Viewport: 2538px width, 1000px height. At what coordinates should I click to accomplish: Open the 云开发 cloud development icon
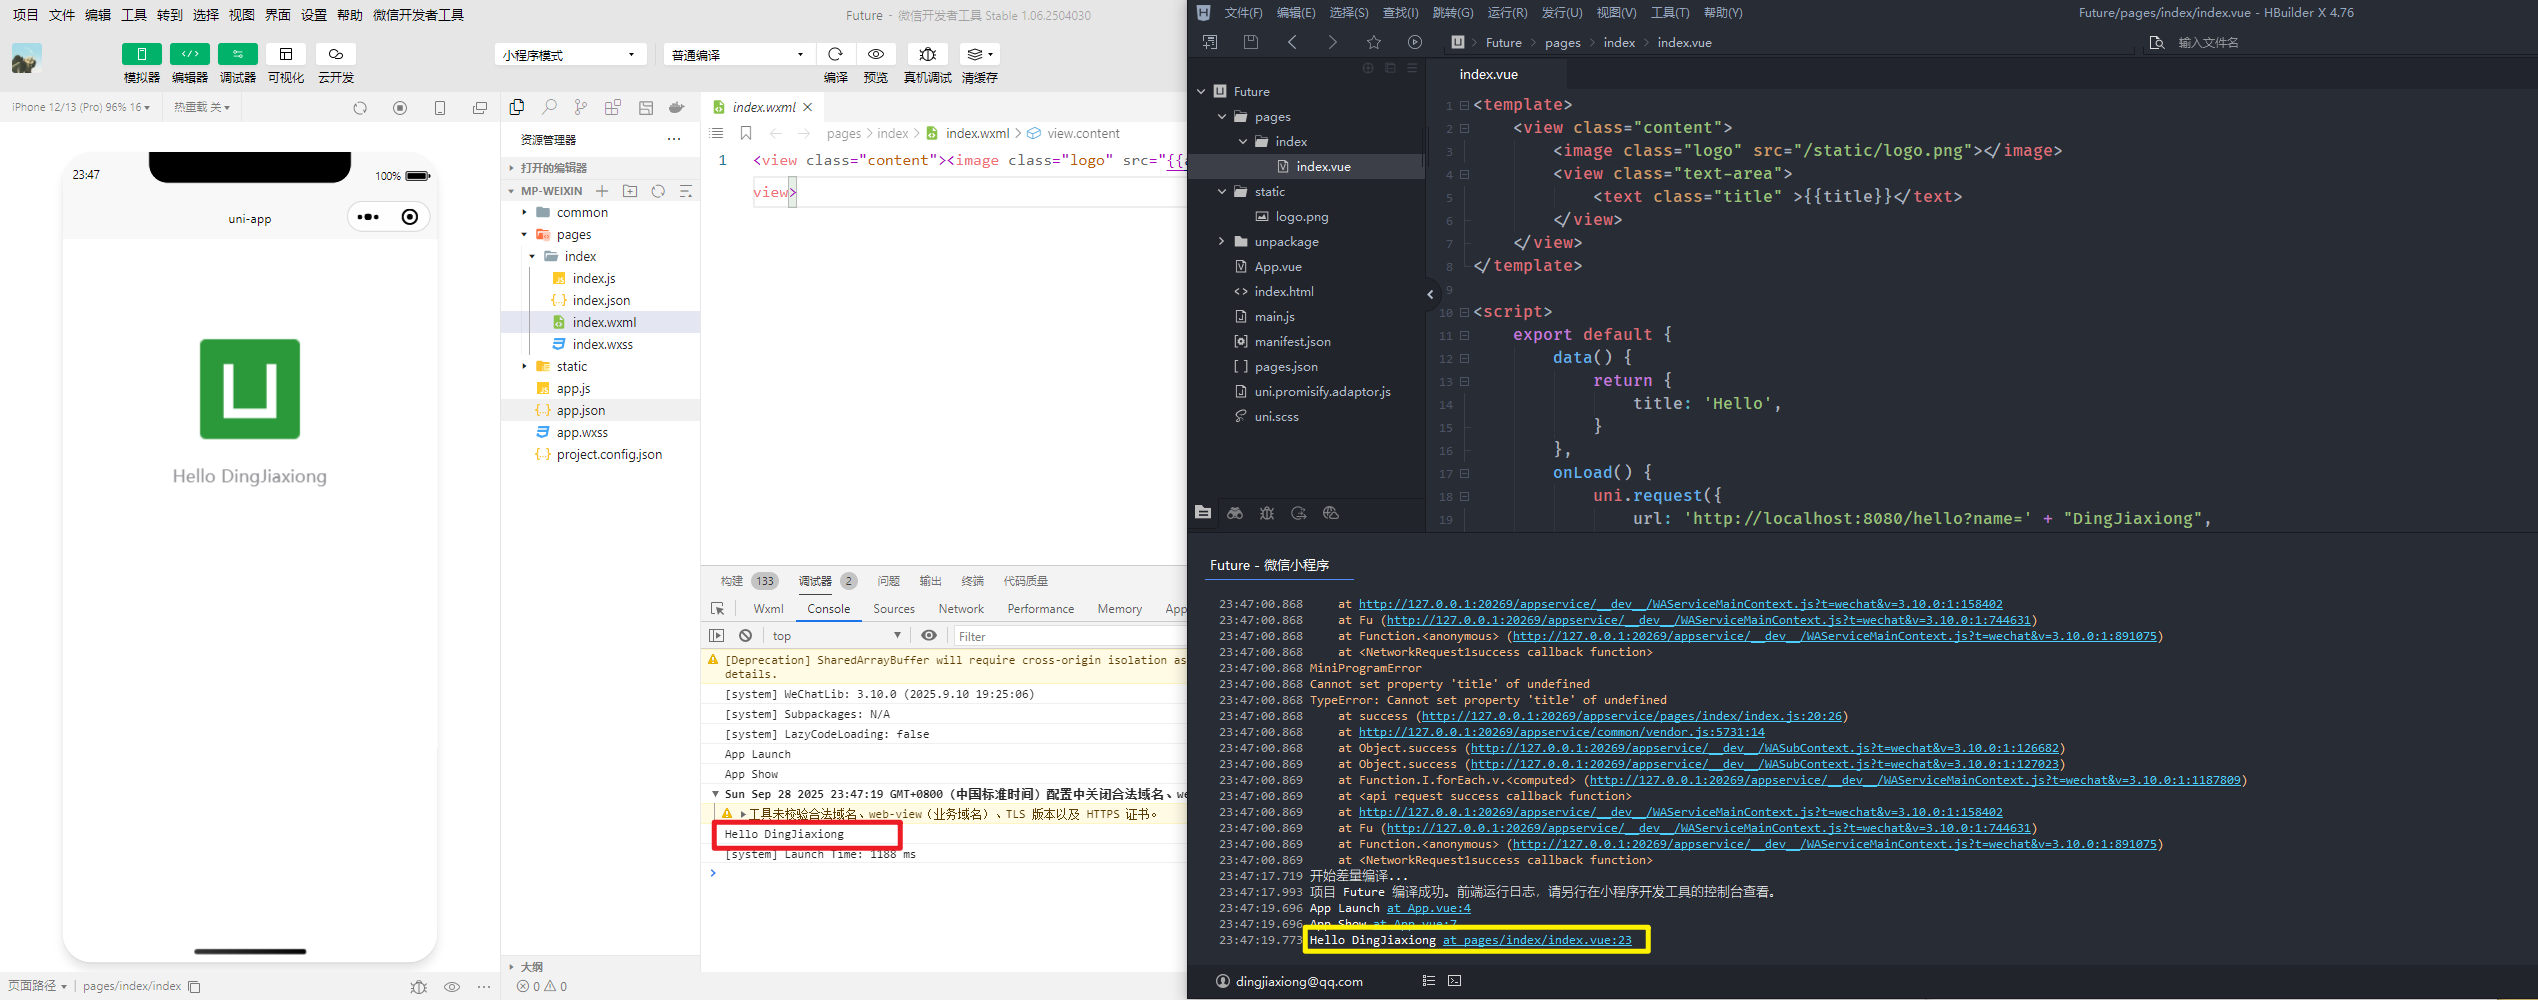(x=336, y=54)
